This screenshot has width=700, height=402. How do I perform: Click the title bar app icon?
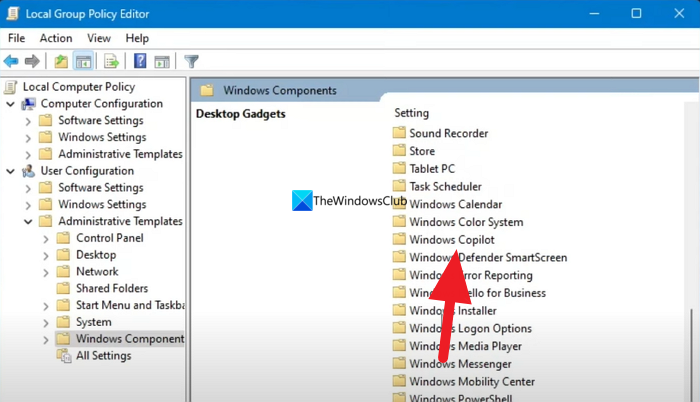coord(12,13)
